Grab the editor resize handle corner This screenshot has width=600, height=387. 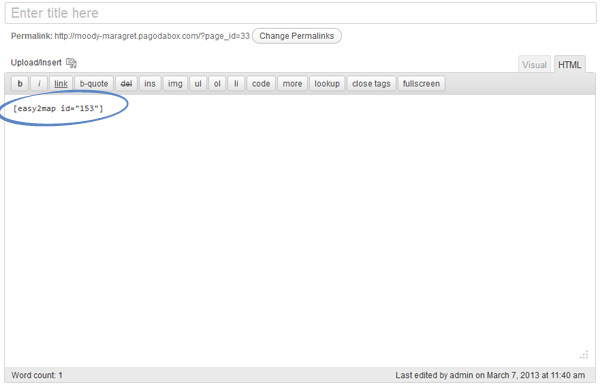(x=584, y=355)
